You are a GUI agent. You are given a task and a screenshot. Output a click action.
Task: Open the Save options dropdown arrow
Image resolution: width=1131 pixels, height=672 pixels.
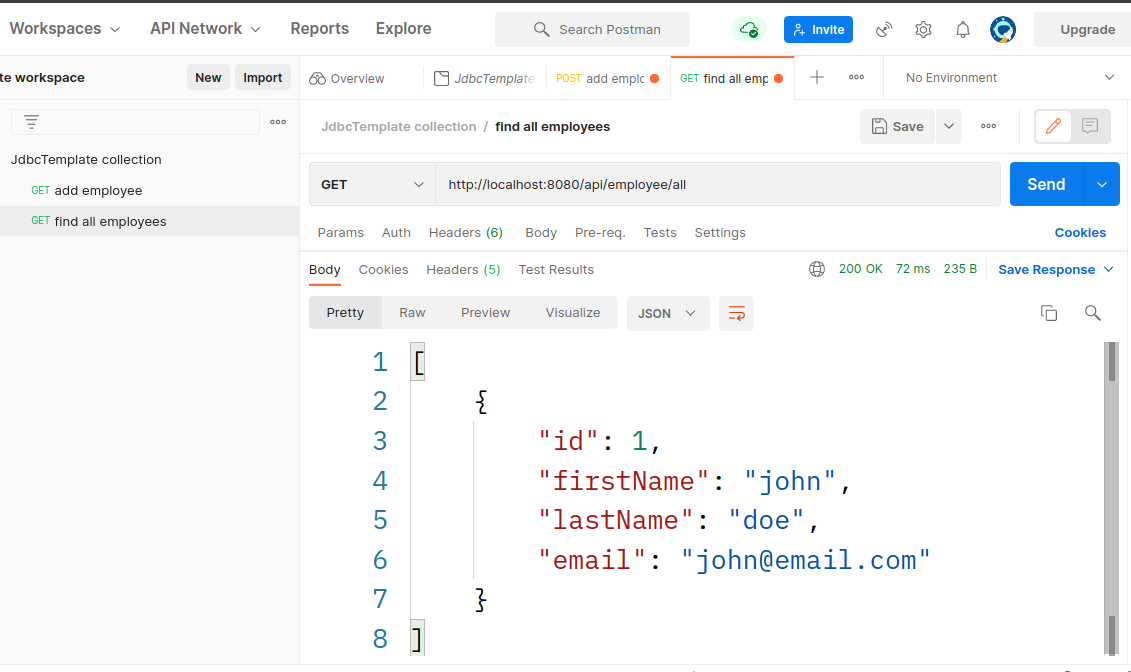[949, 126]
